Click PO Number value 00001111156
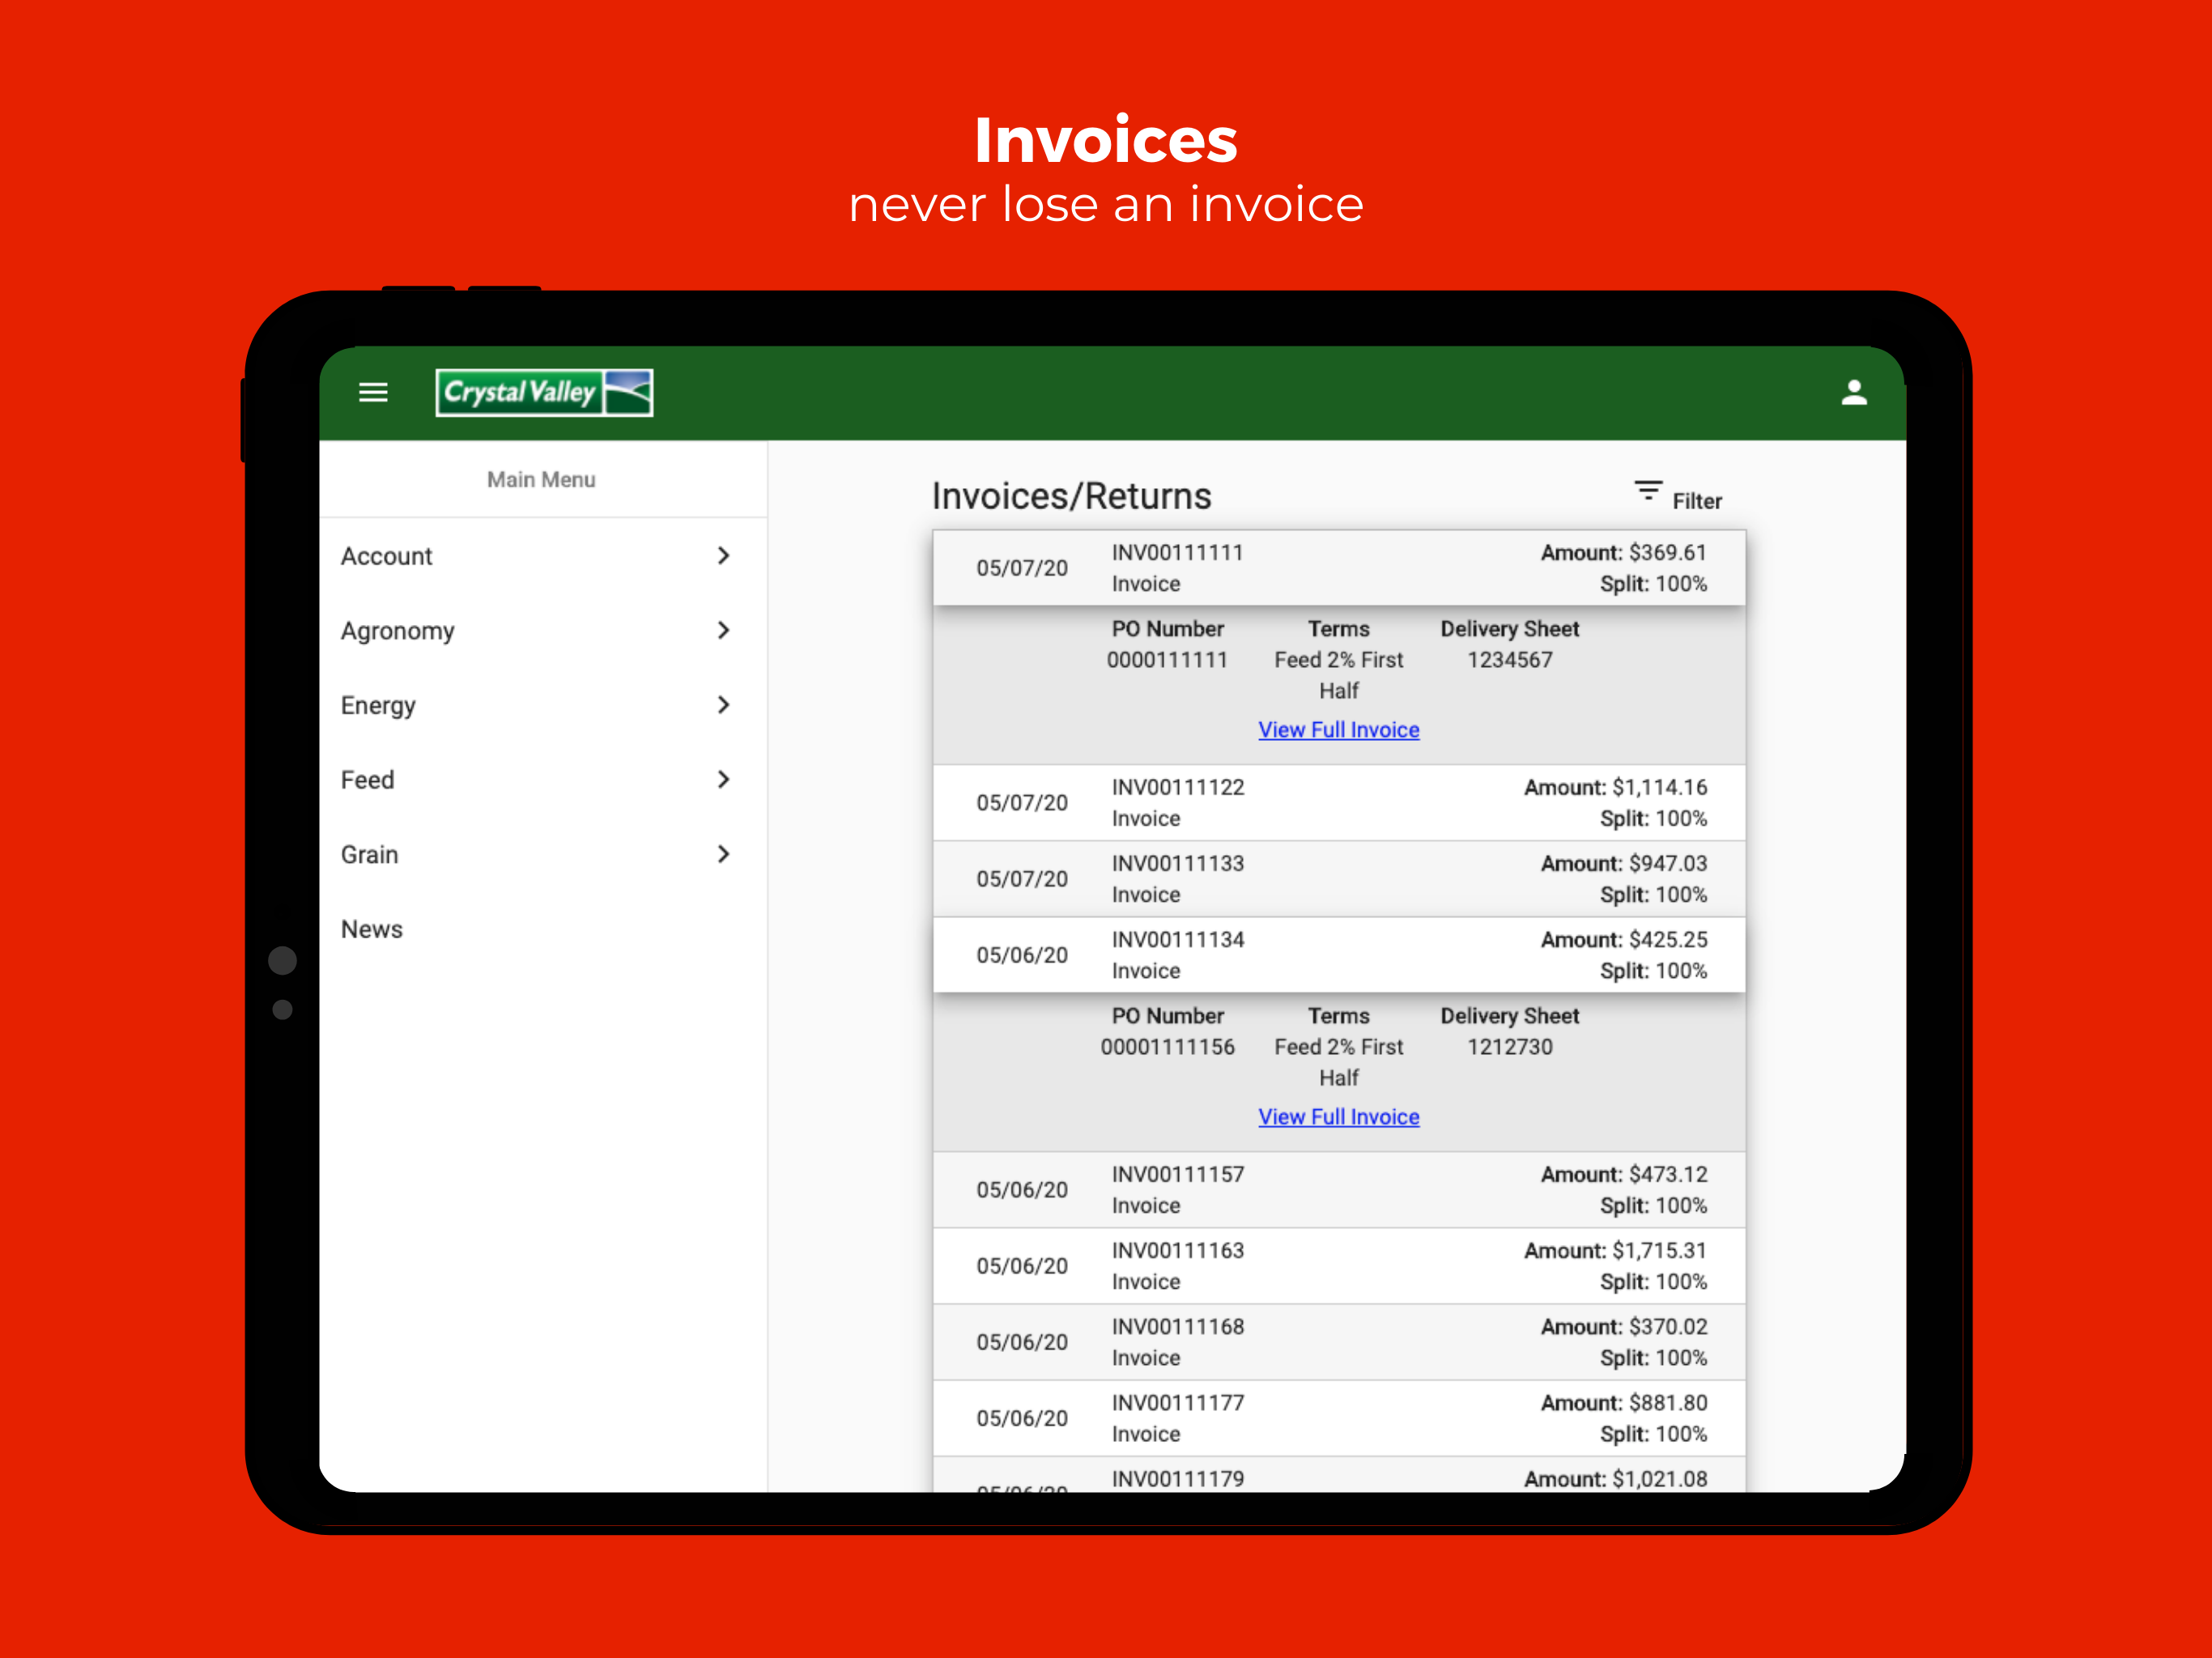2212x1658 pixels. coord(1167,1047)
